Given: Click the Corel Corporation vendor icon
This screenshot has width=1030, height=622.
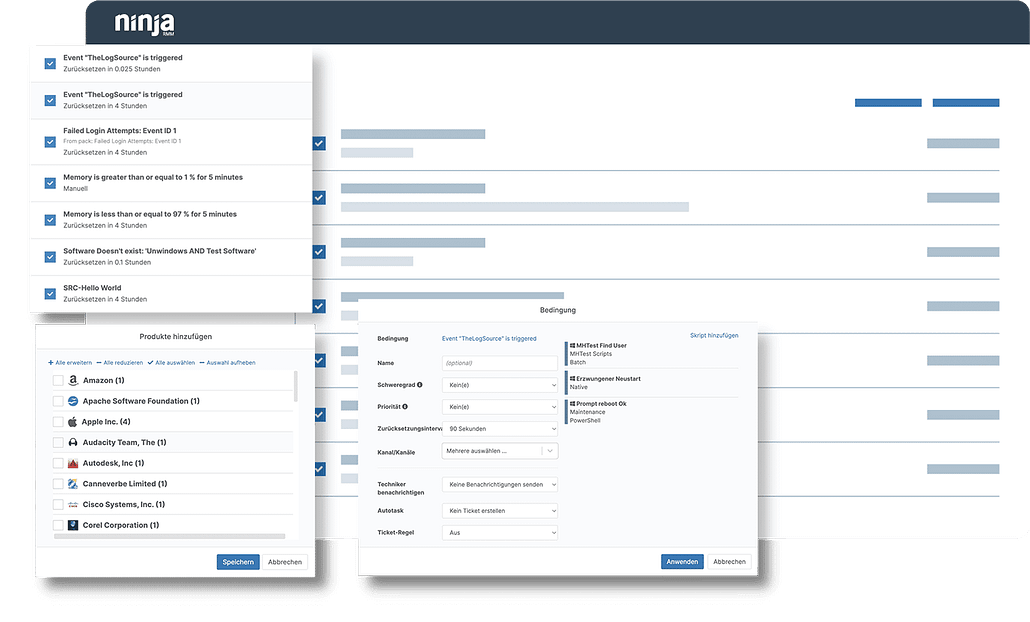Looking at the screenshot, I should [x=73, y=525].
